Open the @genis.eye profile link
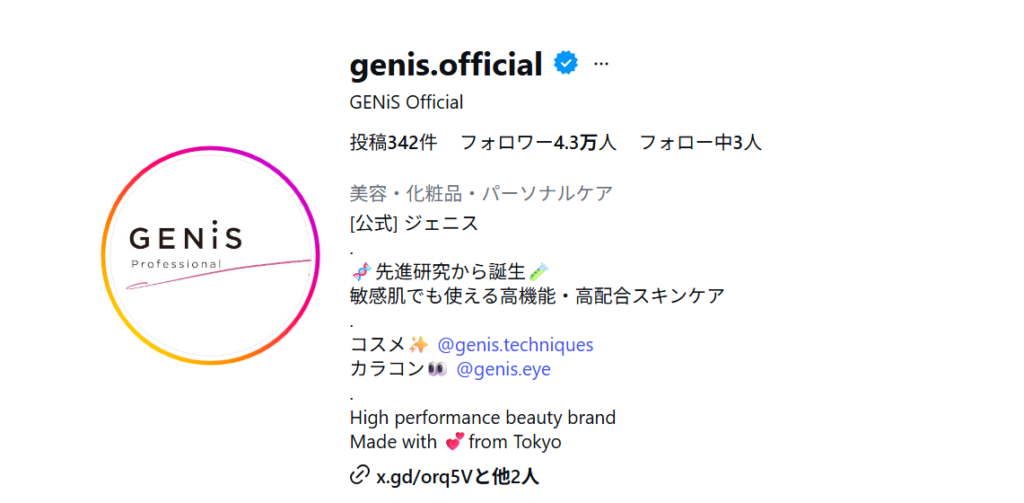 click(503, 369)
